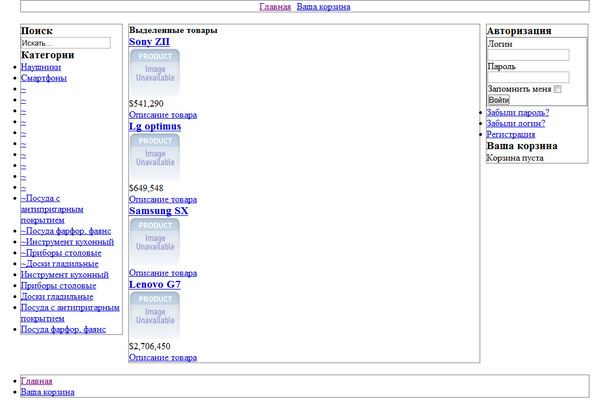
Task: Open Ваша корзина in the footer list
Action: [x=47, y=392]
